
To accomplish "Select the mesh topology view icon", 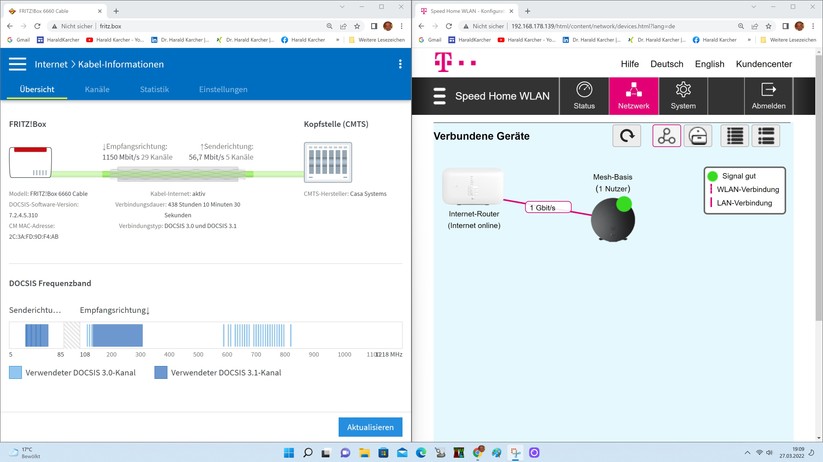I will (667, 136).
